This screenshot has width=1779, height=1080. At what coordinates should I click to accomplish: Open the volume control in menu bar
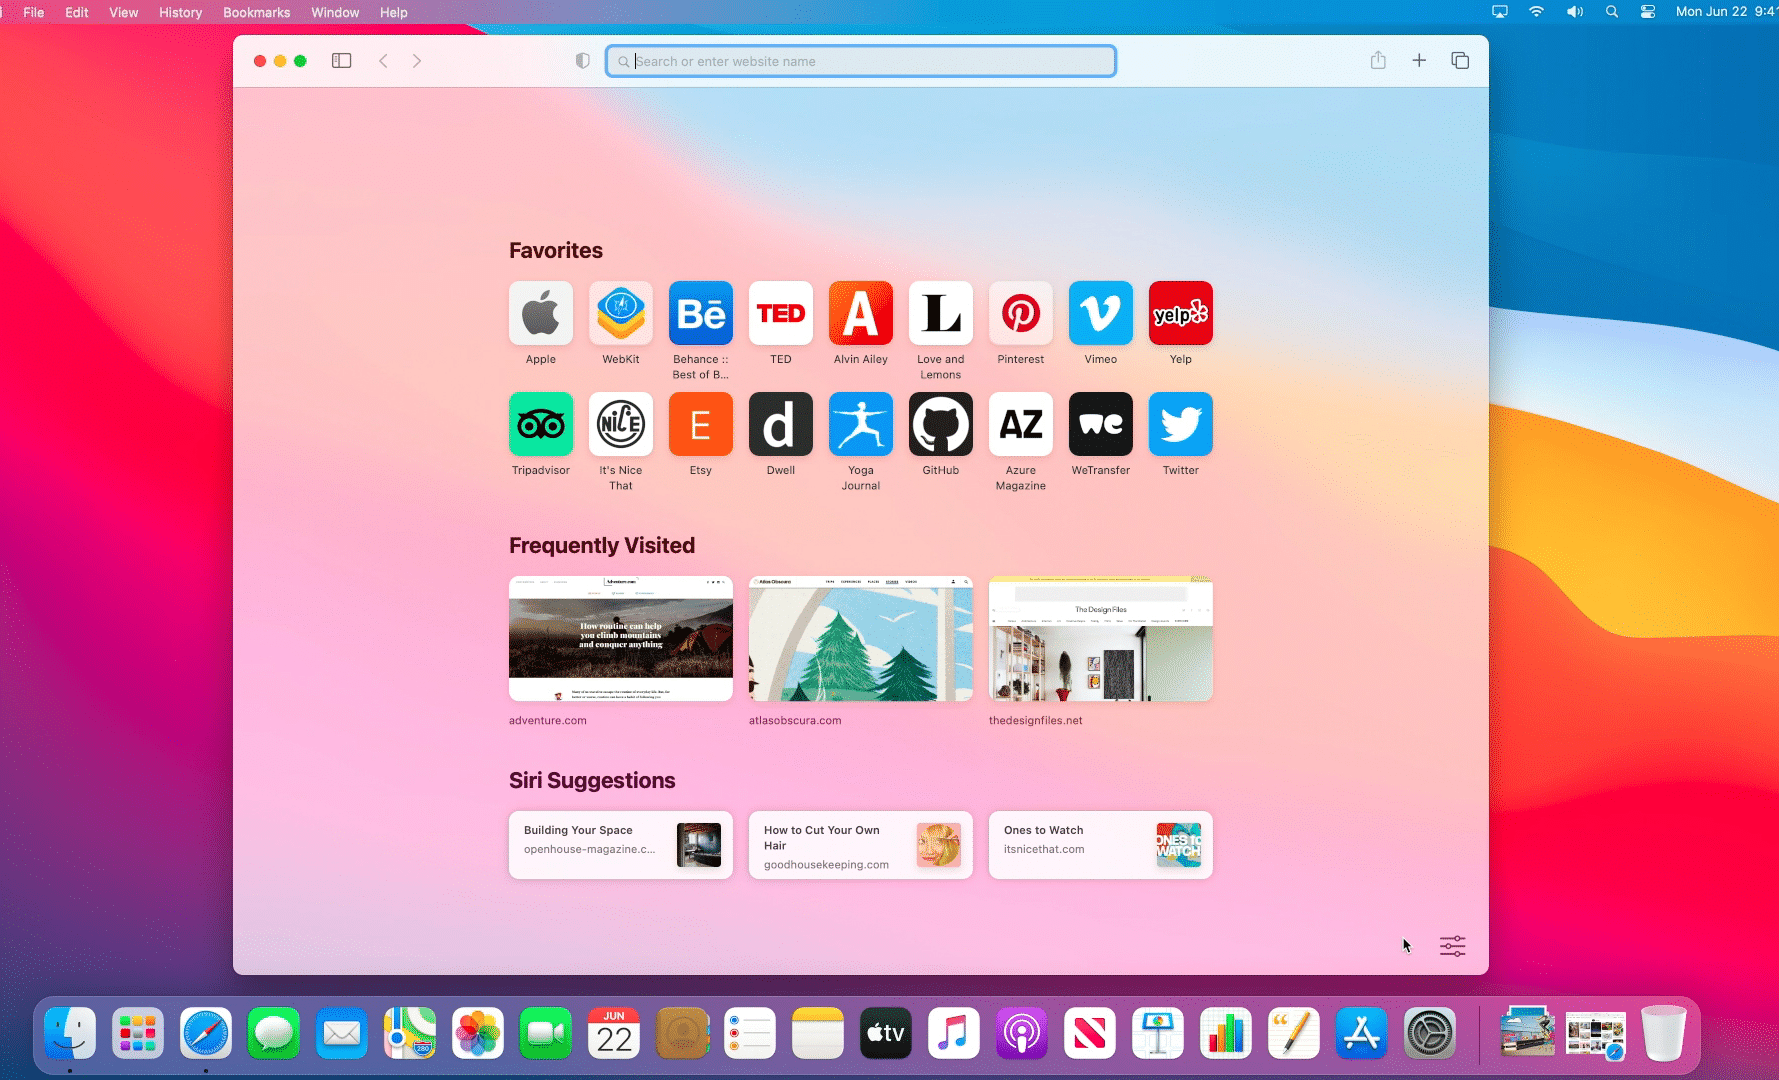pyautogui.click(x=1574, y=12)
